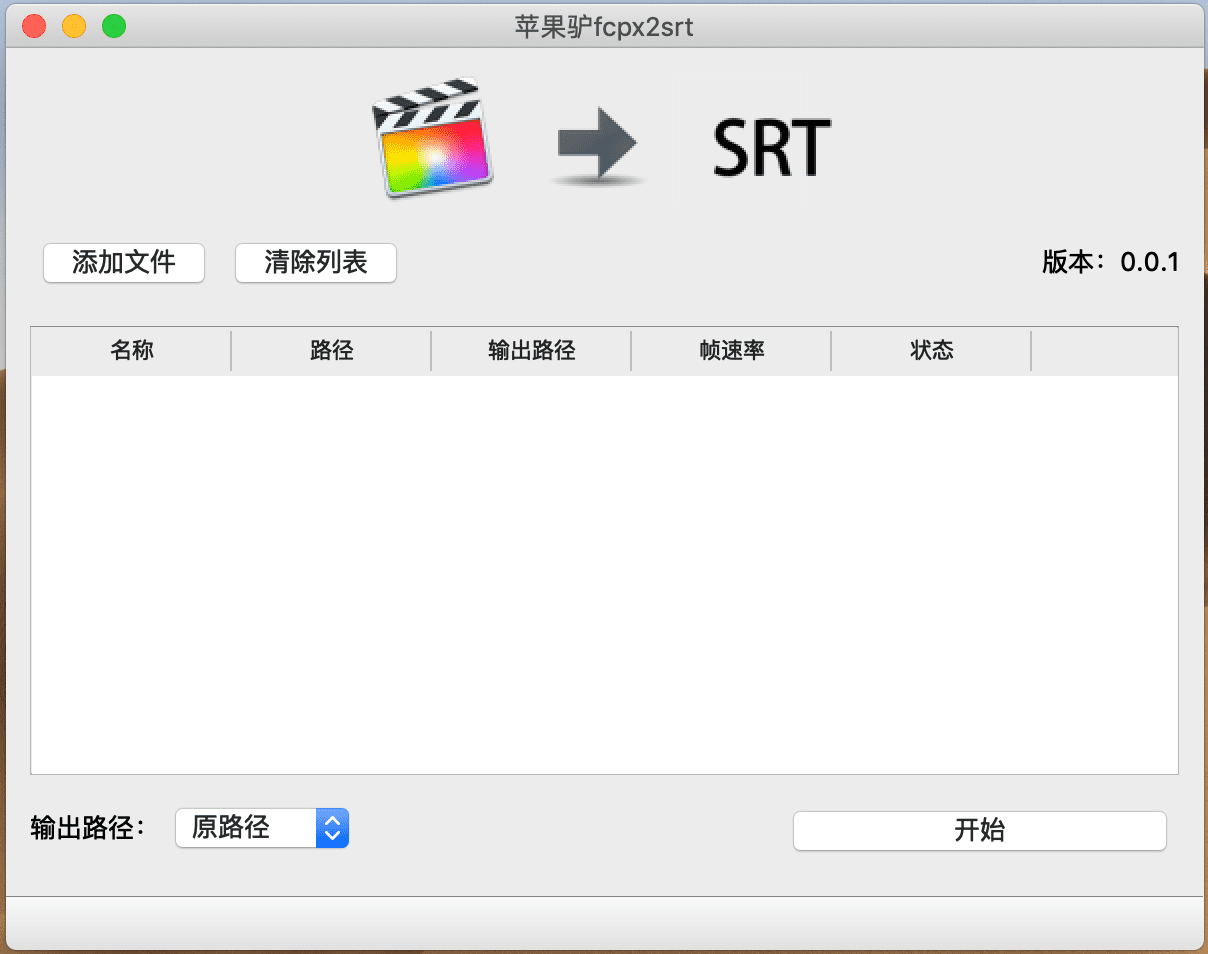Sort by the 名称 column header
This screenshot has height=954, width=1208.
pyautogui.click(x=131, y=351)
